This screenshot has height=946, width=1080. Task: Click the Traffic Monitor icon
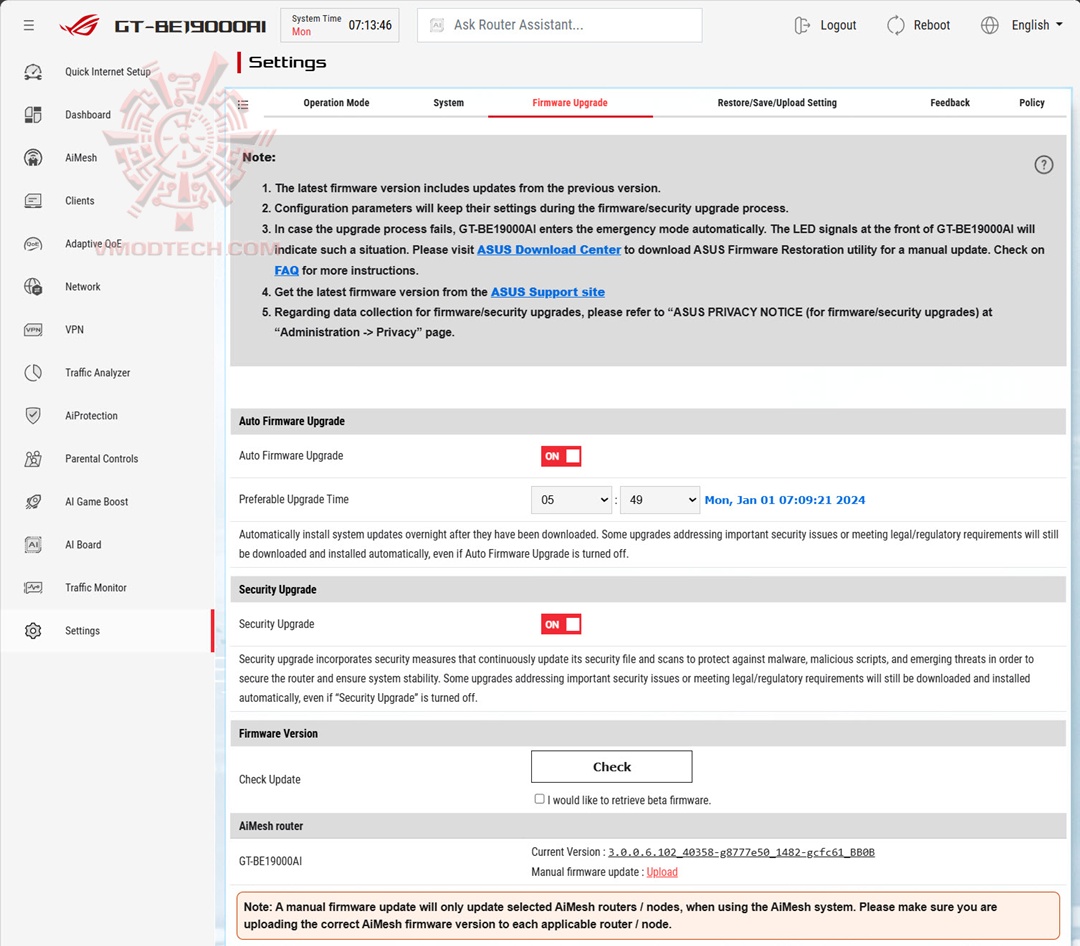pyautogui.click(x=33, y=588)
